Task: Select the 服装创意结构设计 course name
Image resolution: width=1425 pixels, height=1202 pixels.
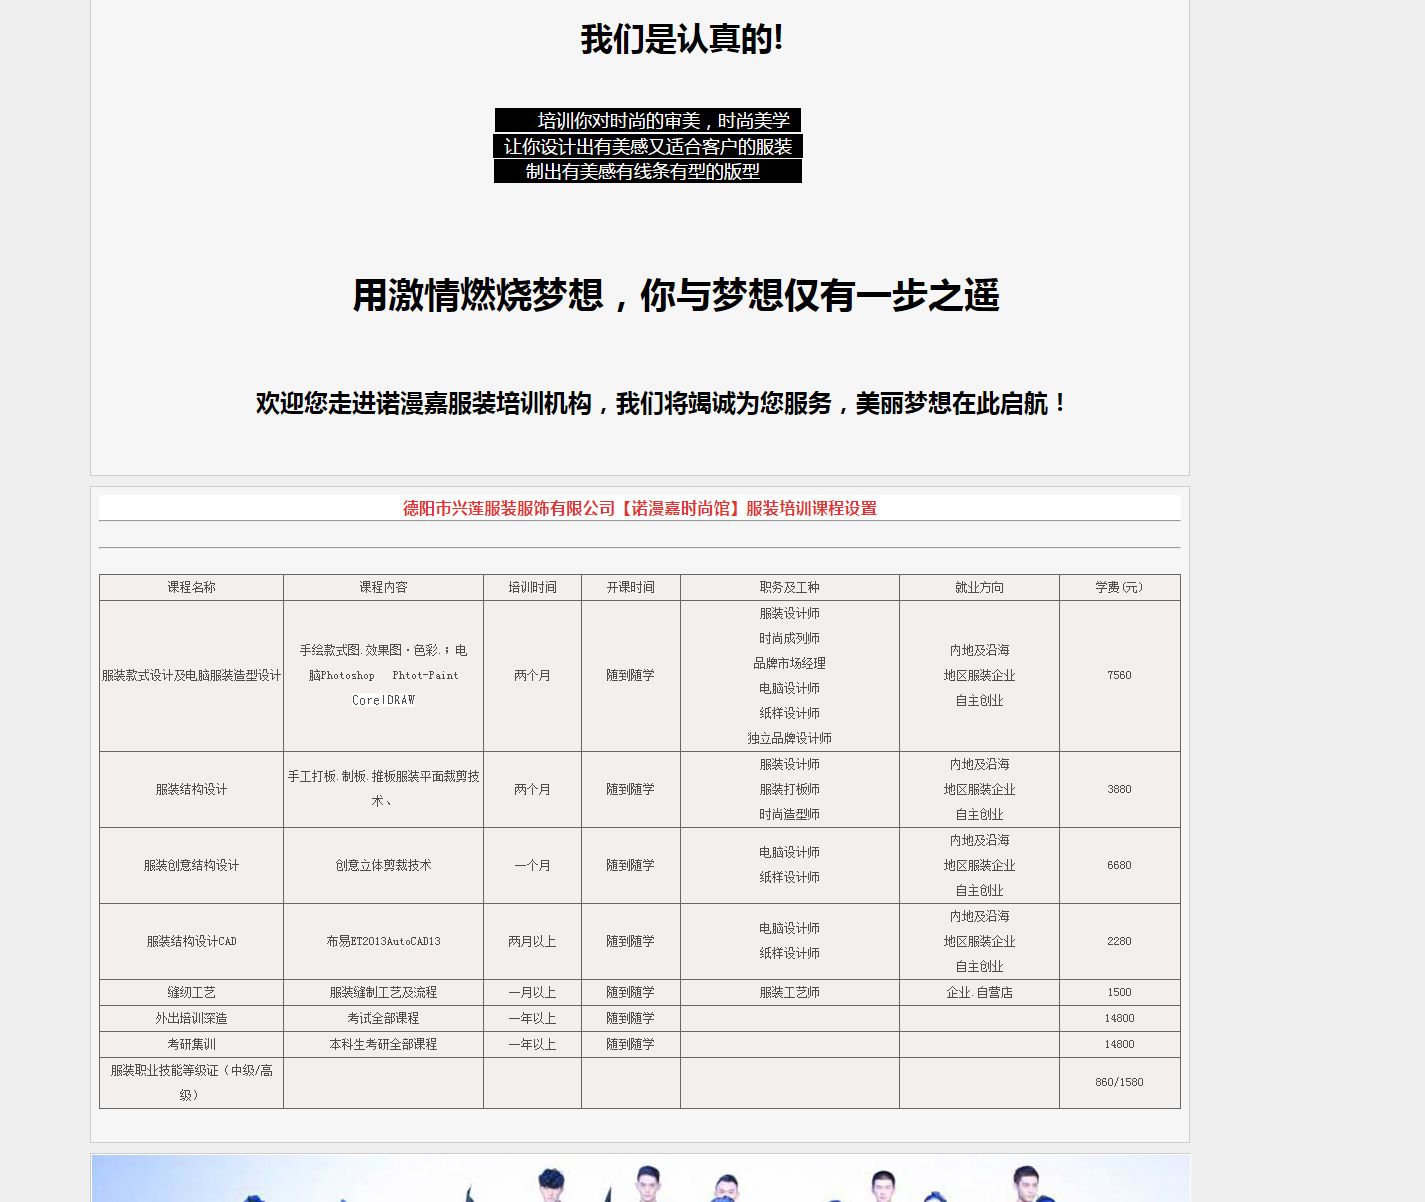Action: [191, 866]
